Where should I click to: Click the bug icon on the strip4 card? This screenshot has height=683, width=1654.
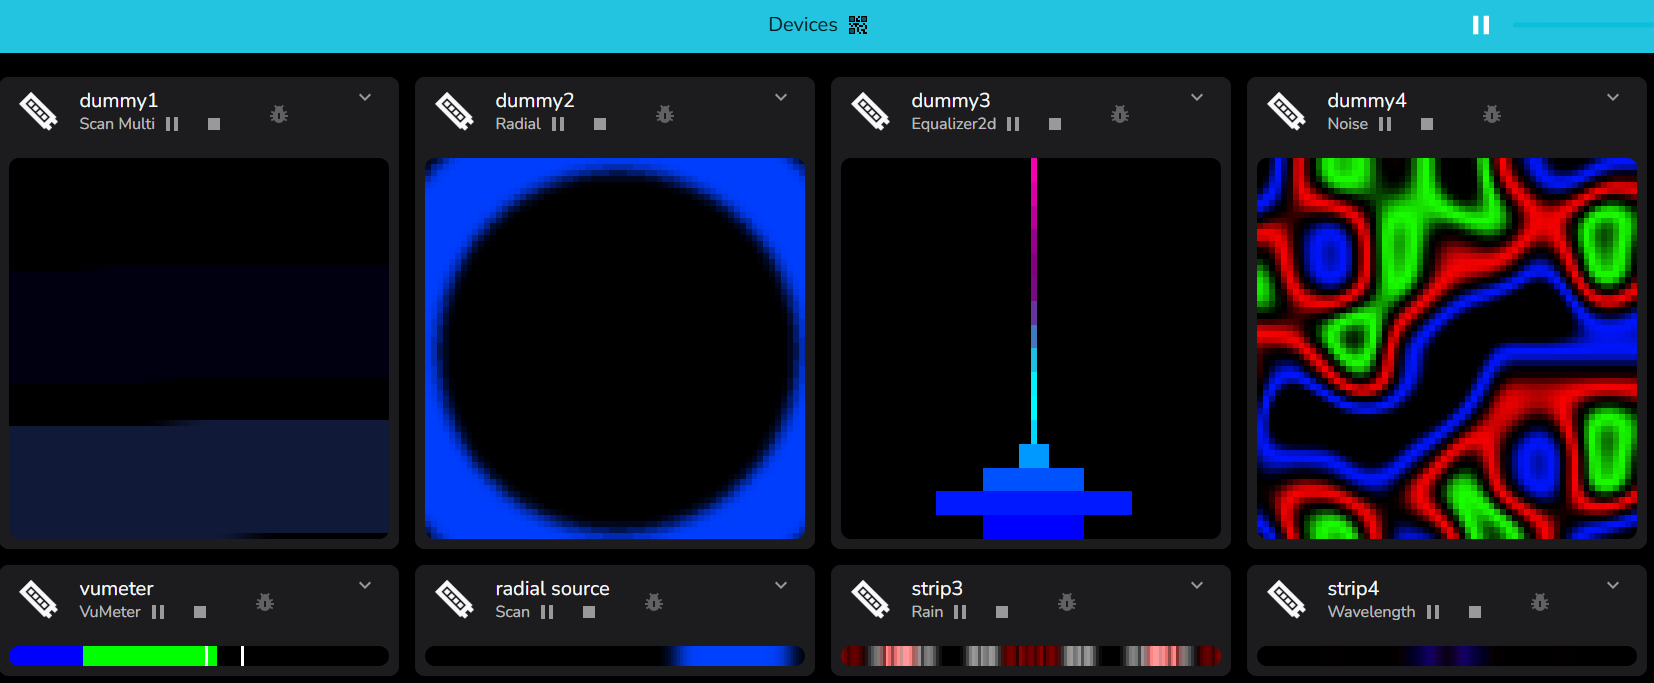point(1540,602)
